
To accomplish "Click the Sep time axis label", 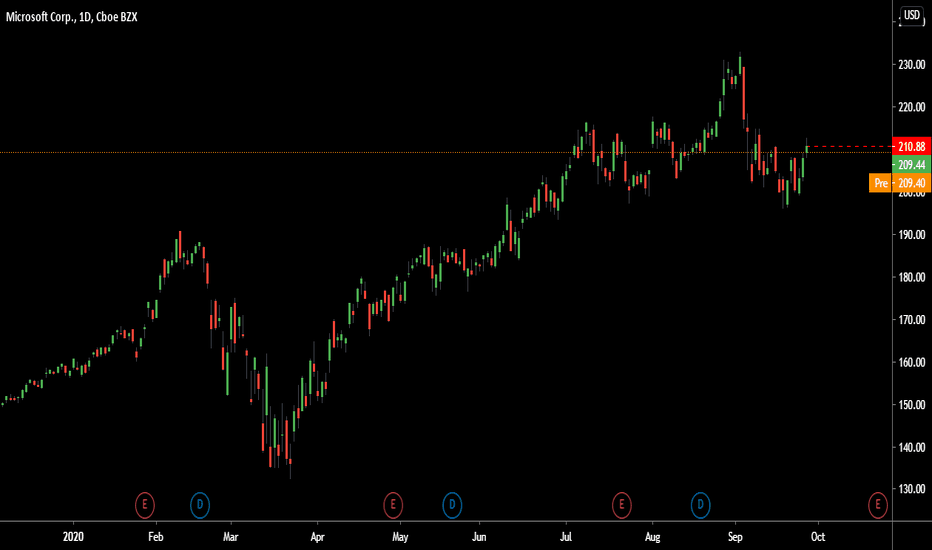I will point(735,537).
